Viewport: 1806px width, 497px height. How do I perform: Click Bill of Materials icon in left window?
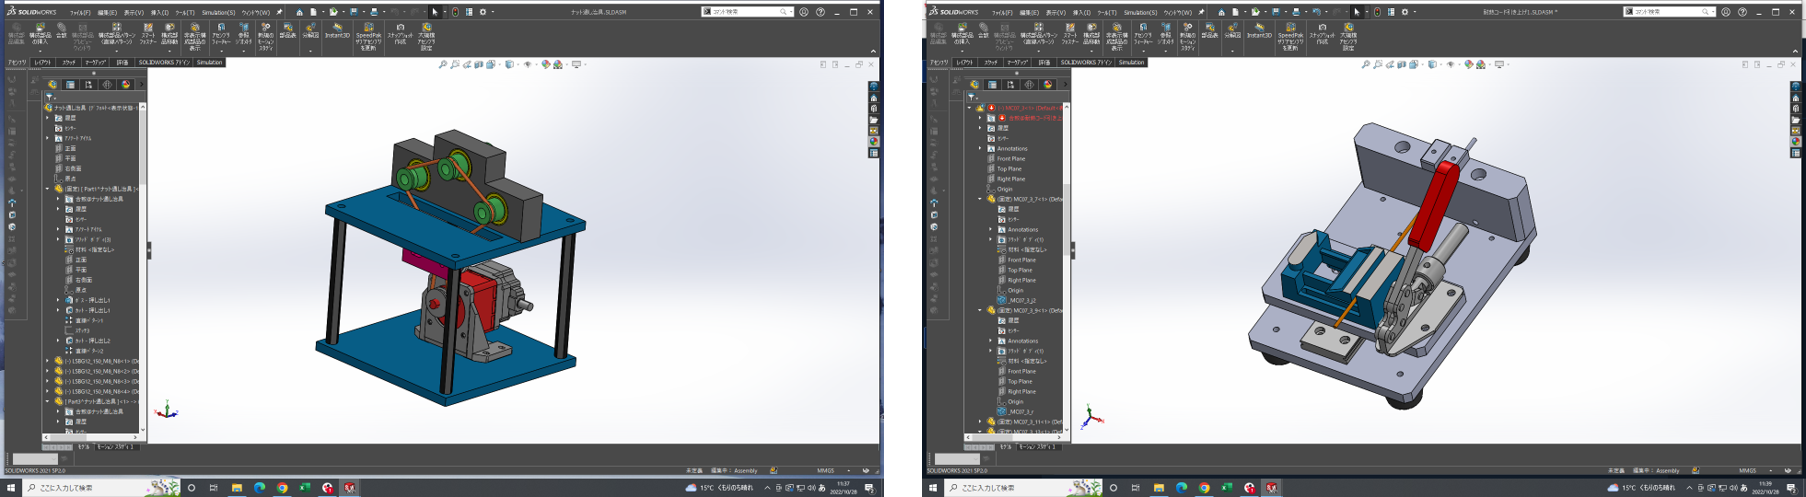coord(288,32)
